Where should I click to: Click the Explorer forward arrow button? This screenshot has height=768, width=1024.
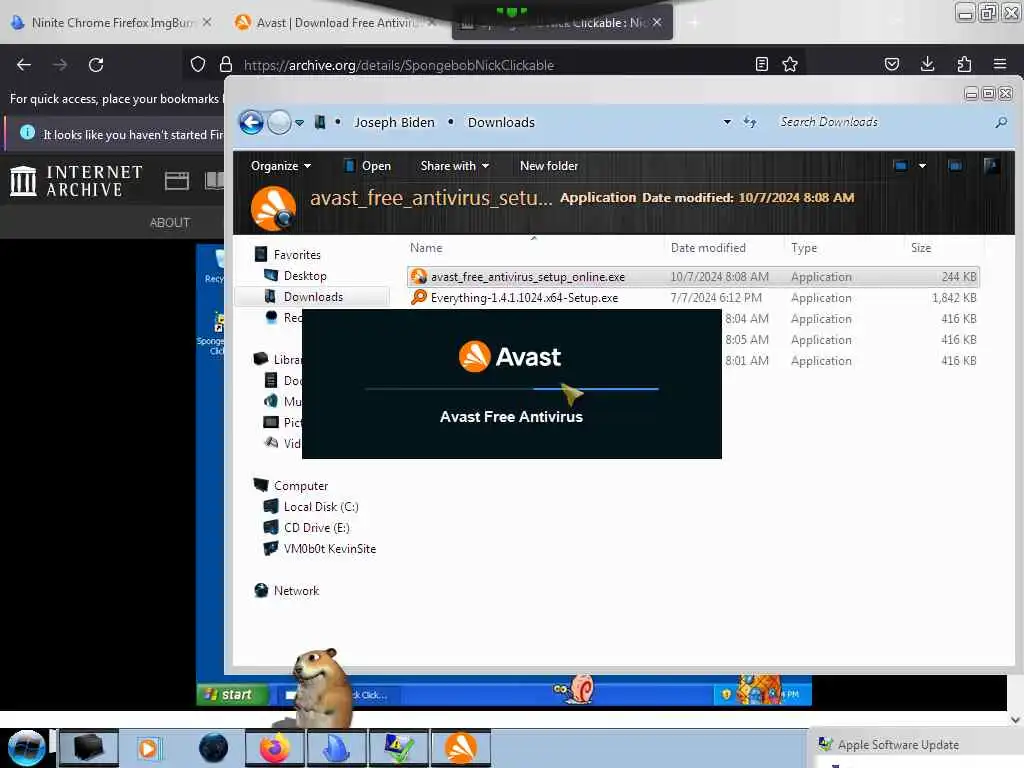coord(280,122)
